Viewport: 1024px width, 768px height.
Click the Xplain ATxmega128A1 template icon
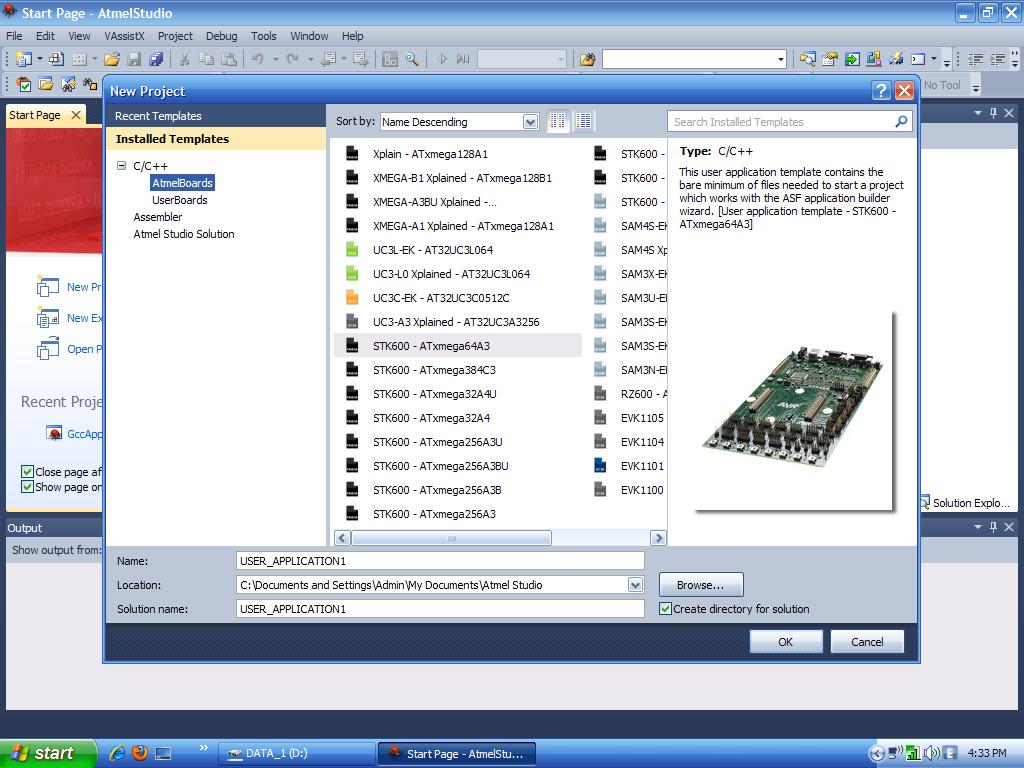coord(351,154)
